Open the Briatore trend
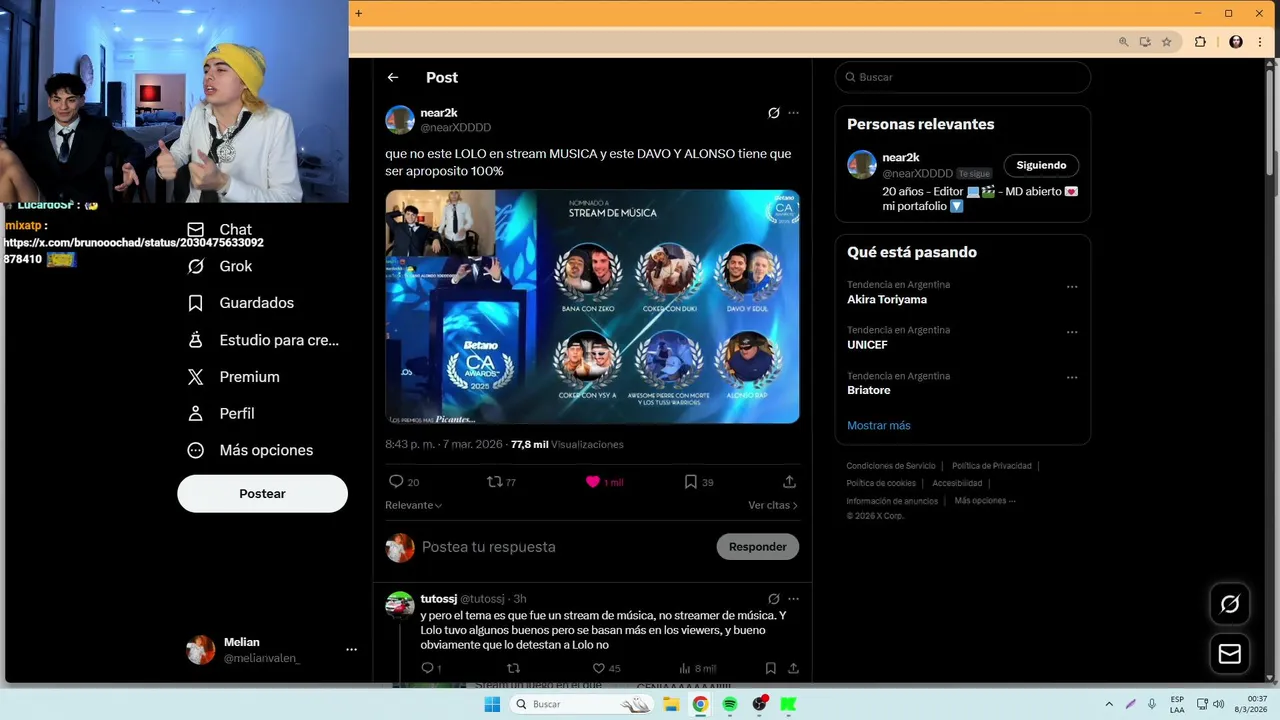Viewport: 1280px width, 720px height. click(868, 390)
